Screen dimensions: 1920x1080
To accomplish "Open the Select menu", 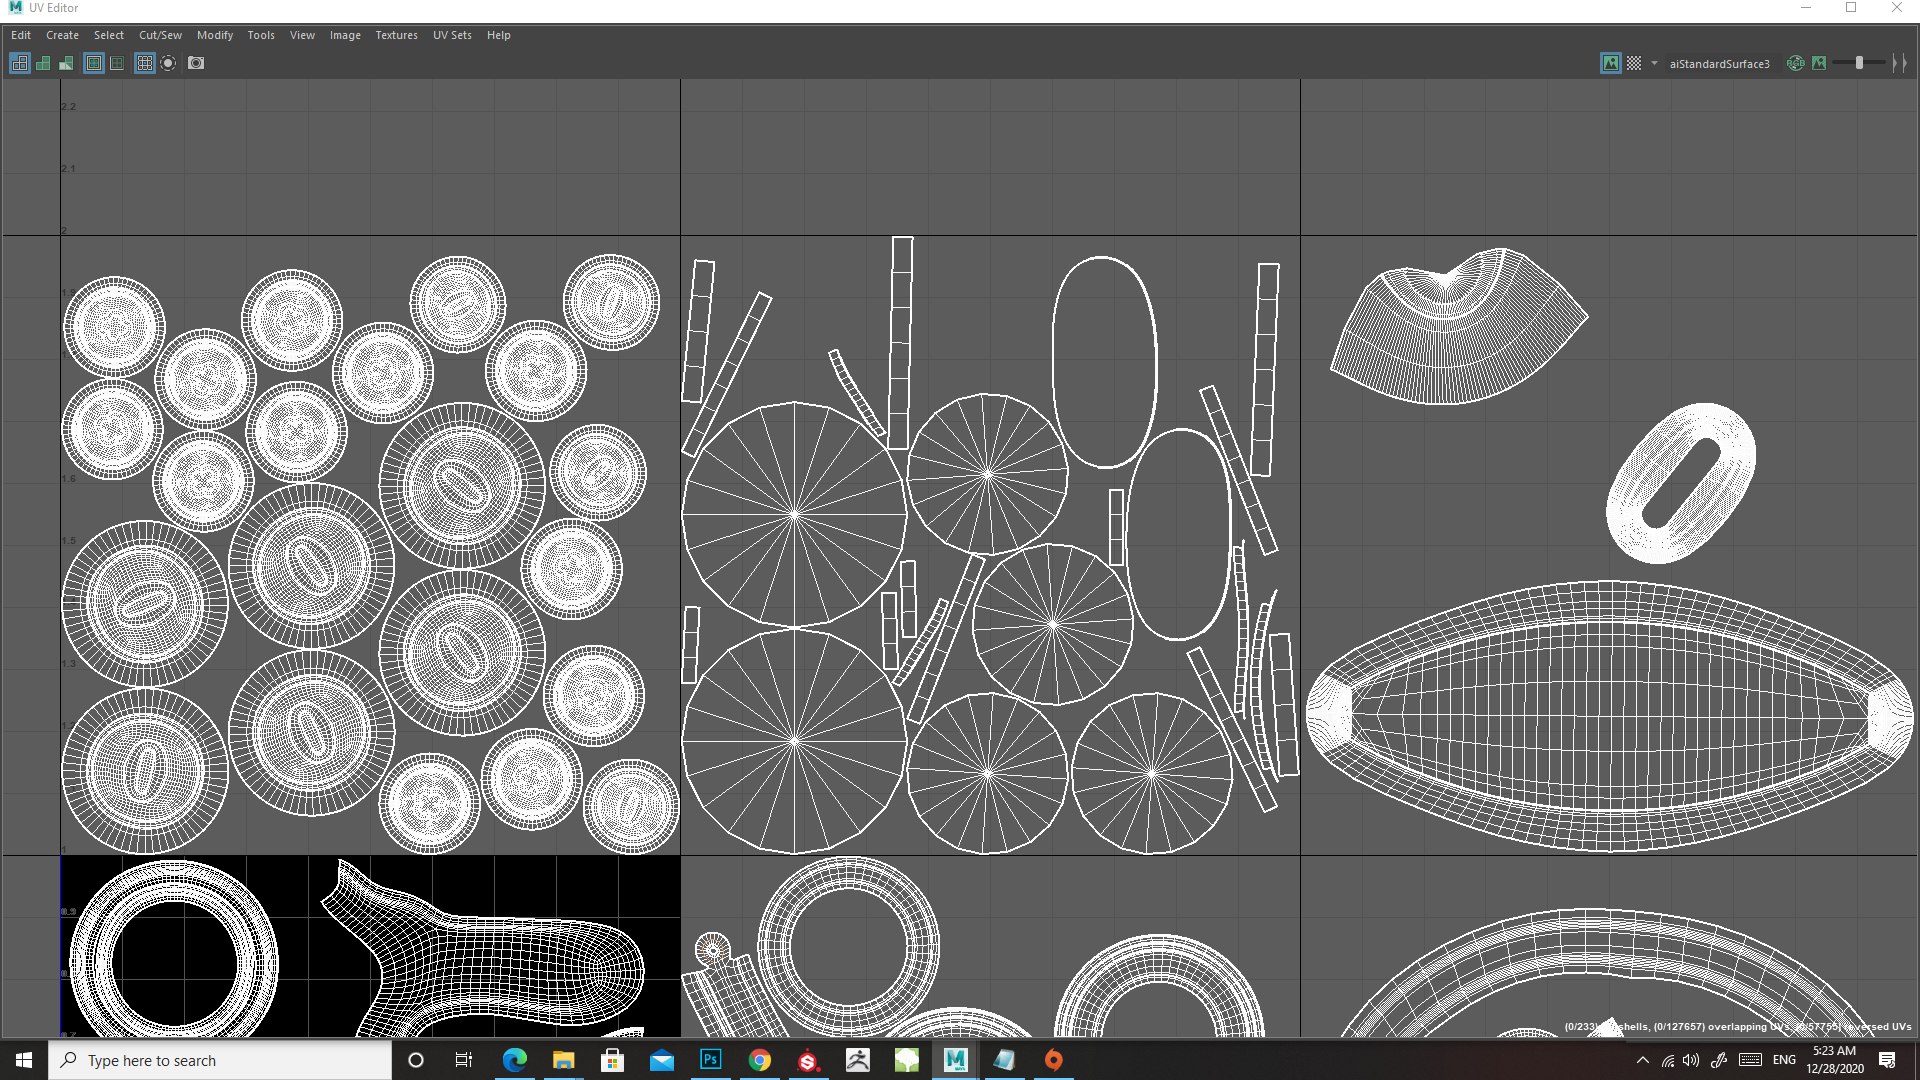I will pos(109,35).
